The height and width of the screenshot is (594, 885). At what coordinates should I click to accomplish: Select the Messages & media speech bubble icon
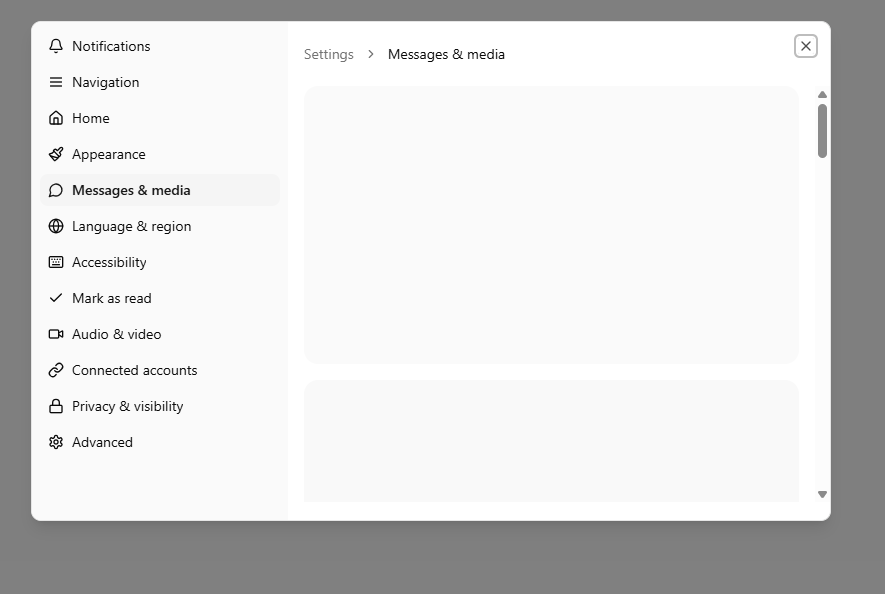click(x=56, y=190)
